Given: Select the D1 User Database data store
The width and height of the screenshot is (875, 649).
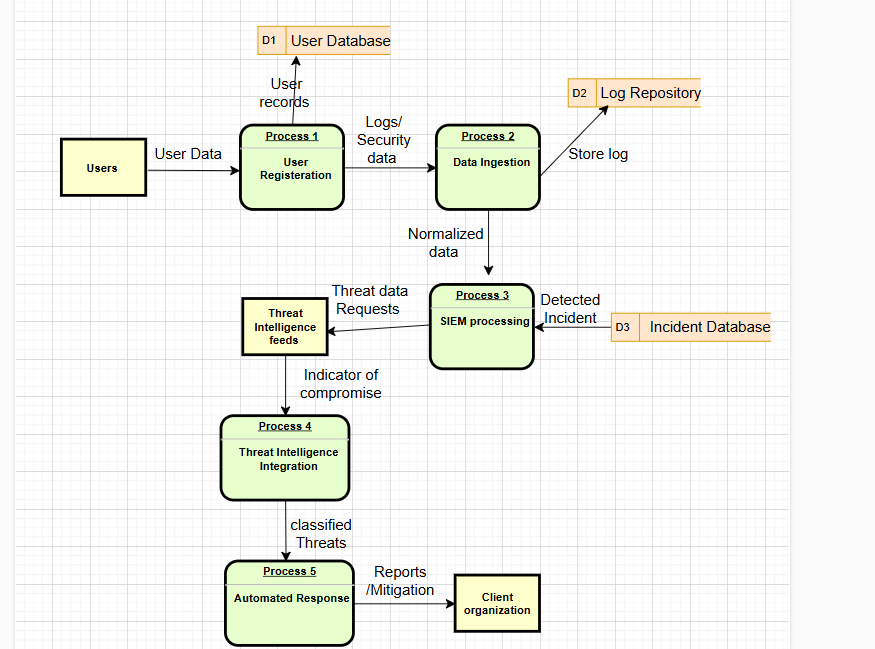Looking at the screenshot, I should pos(324,40).
